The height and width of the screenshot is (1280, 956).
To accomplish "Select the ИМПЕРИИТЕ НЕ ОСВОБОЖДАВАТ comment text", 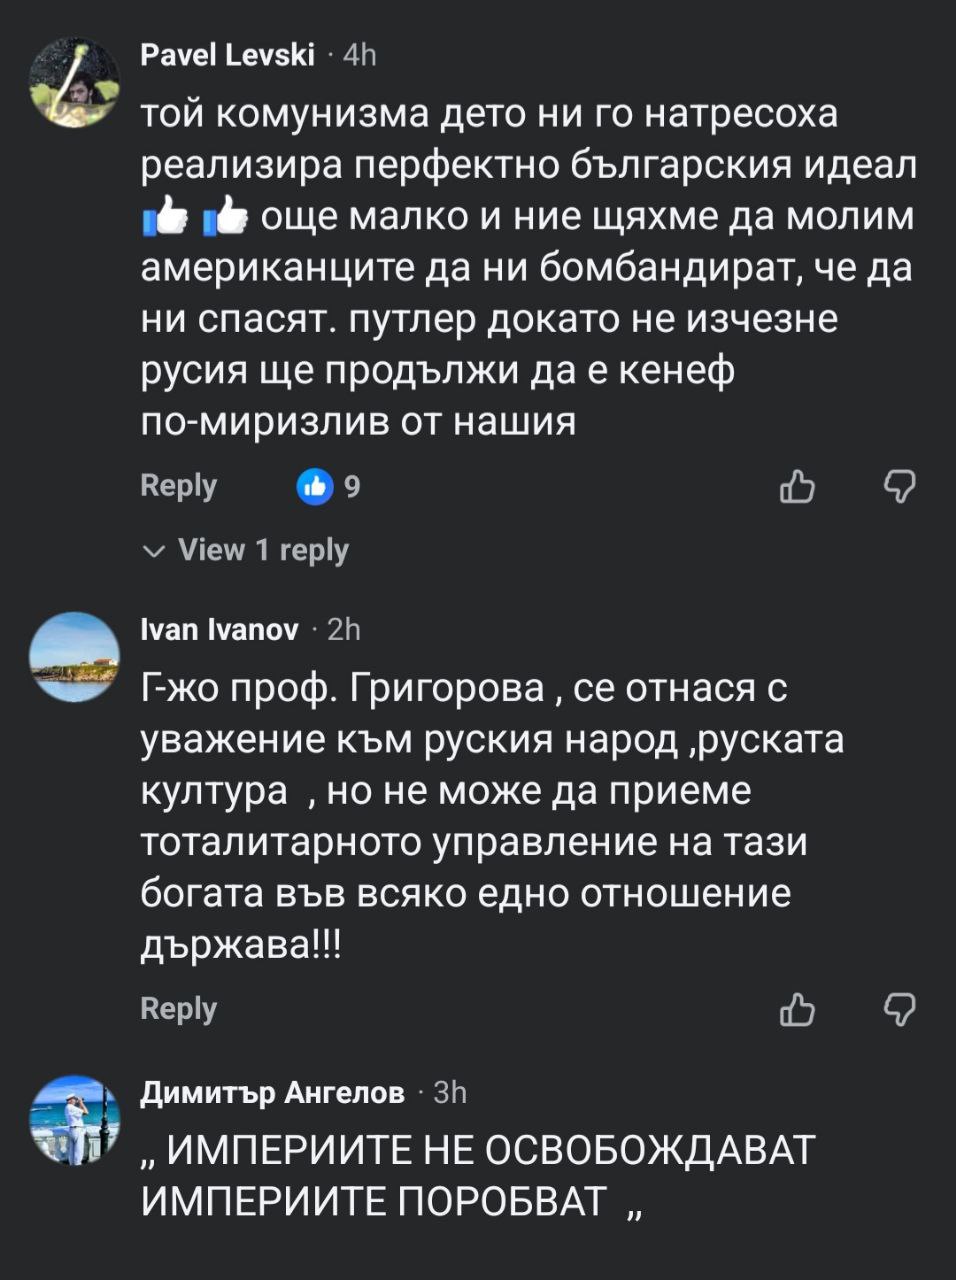I will coord(478,1175).
